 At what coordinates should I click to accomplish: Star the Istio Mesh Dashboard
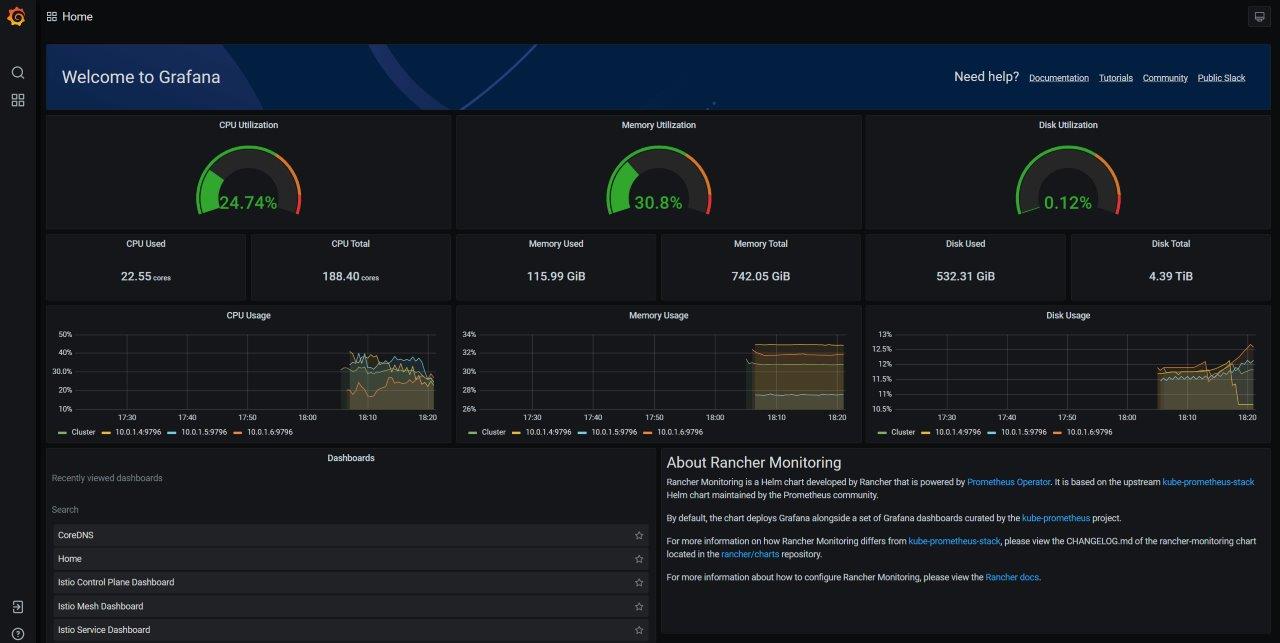pyautogui.click(x=639, y=606)
